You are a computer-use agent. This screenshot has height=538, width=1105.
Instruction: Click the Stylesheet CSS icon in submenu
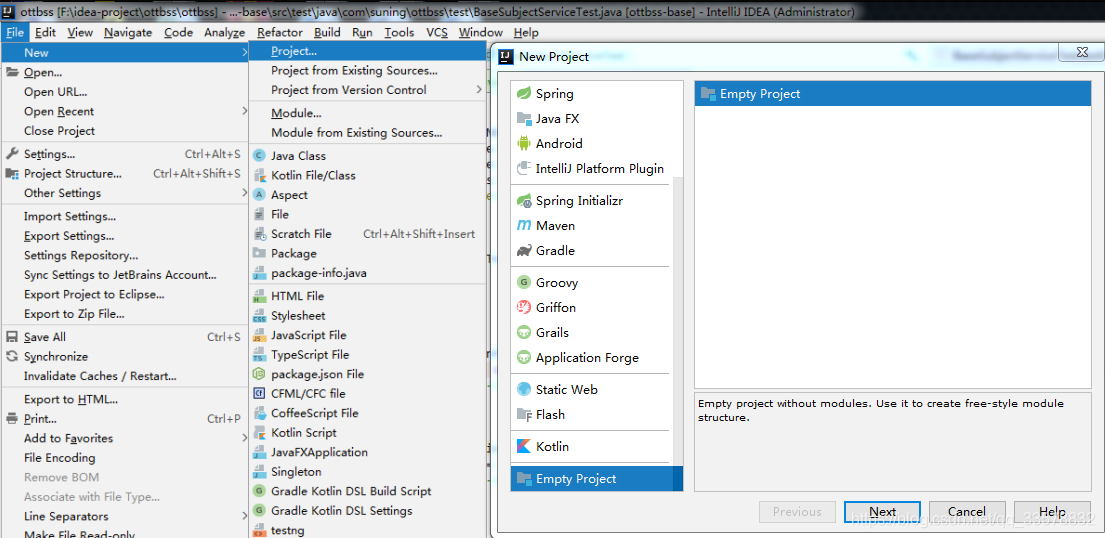259,316
